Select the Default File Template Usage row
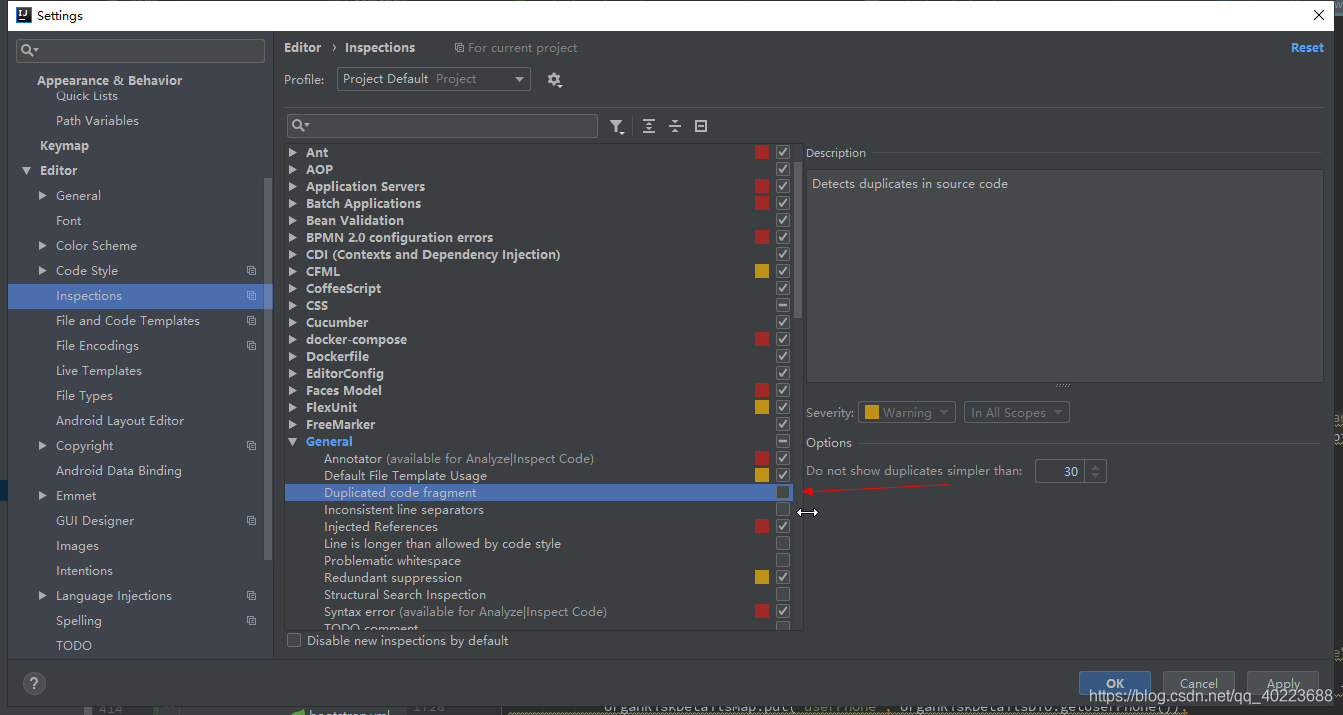Viewport: 1343px width, 715px height. [537, 475]
